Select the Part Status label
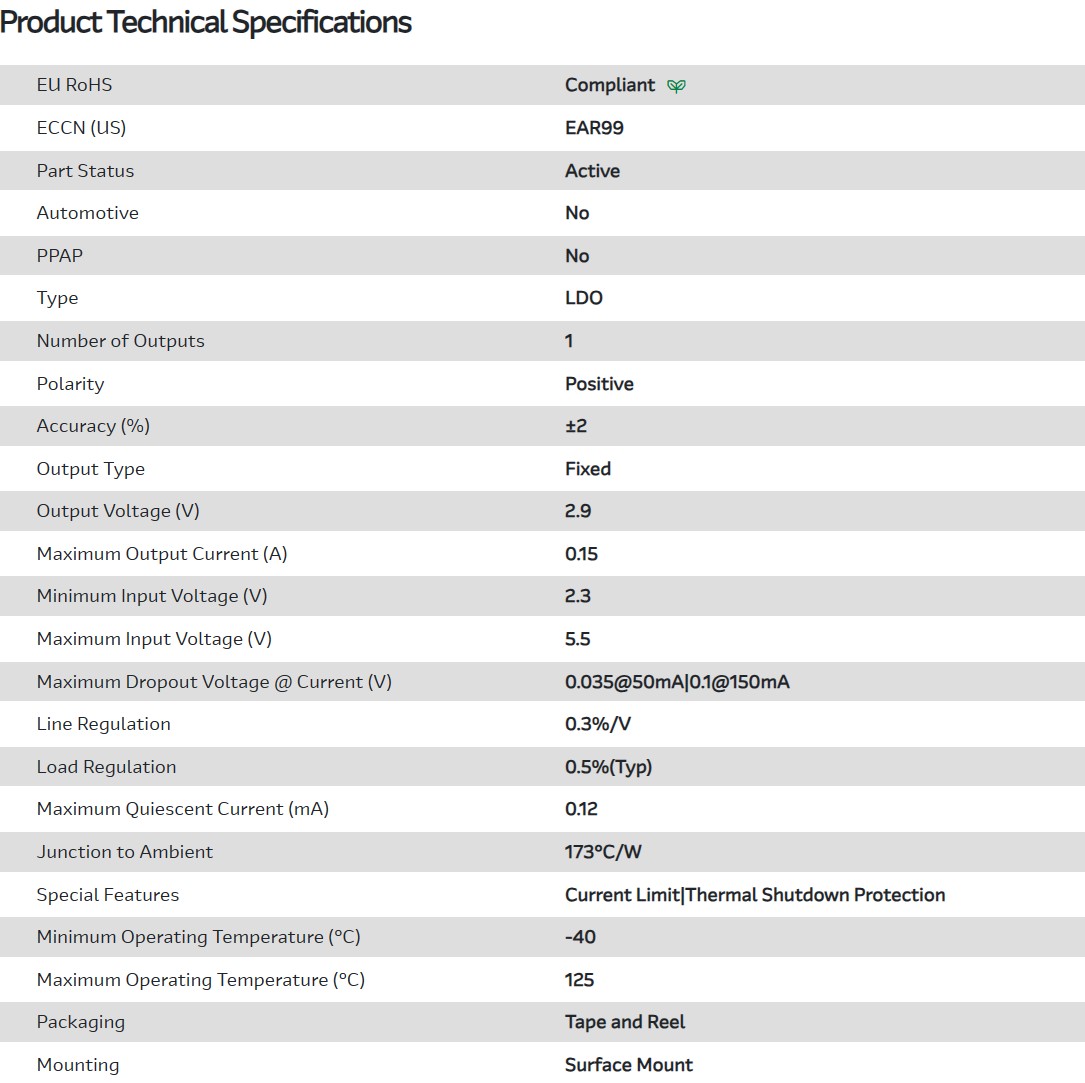This screenshot has height=1083, width=1085. (x=85, y=171)
